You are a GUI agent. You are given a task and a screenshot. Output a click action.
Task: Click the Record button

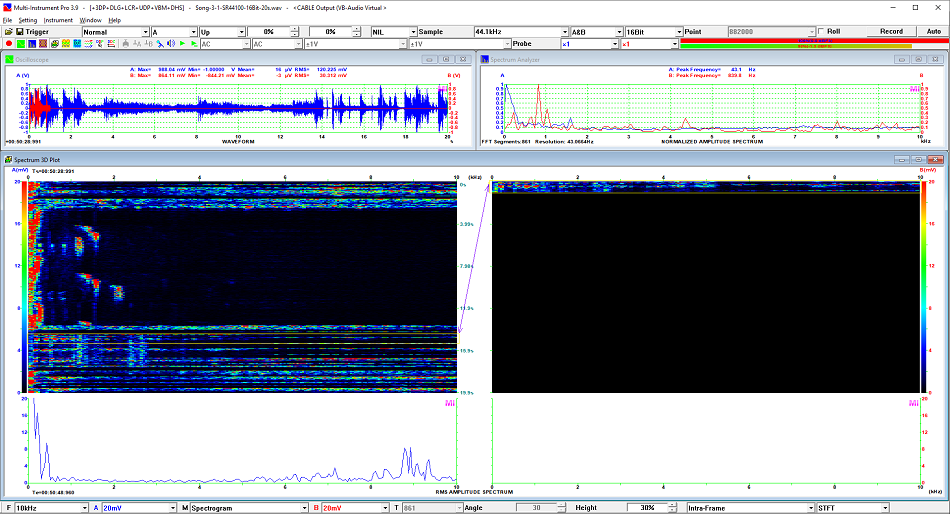point(890,31)
